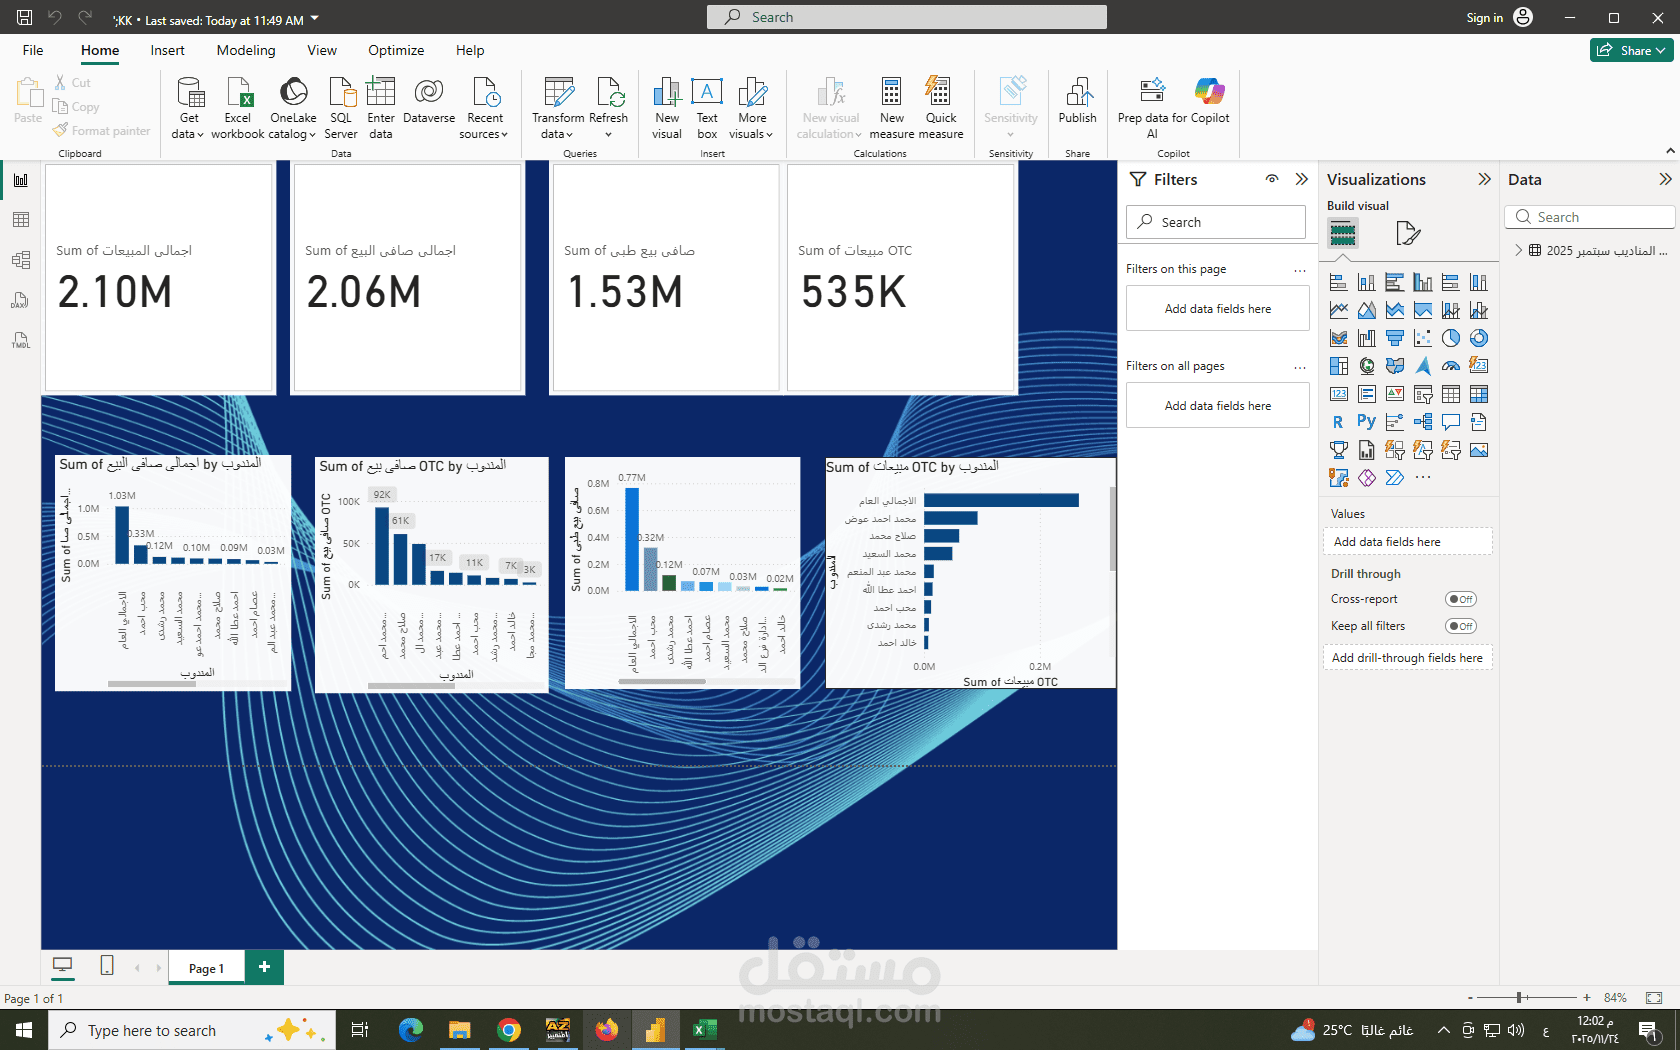Viewport: 1680px width, 1050px height.
Task: Open TMDL view in left sidebar
Action: pos(21,340)
